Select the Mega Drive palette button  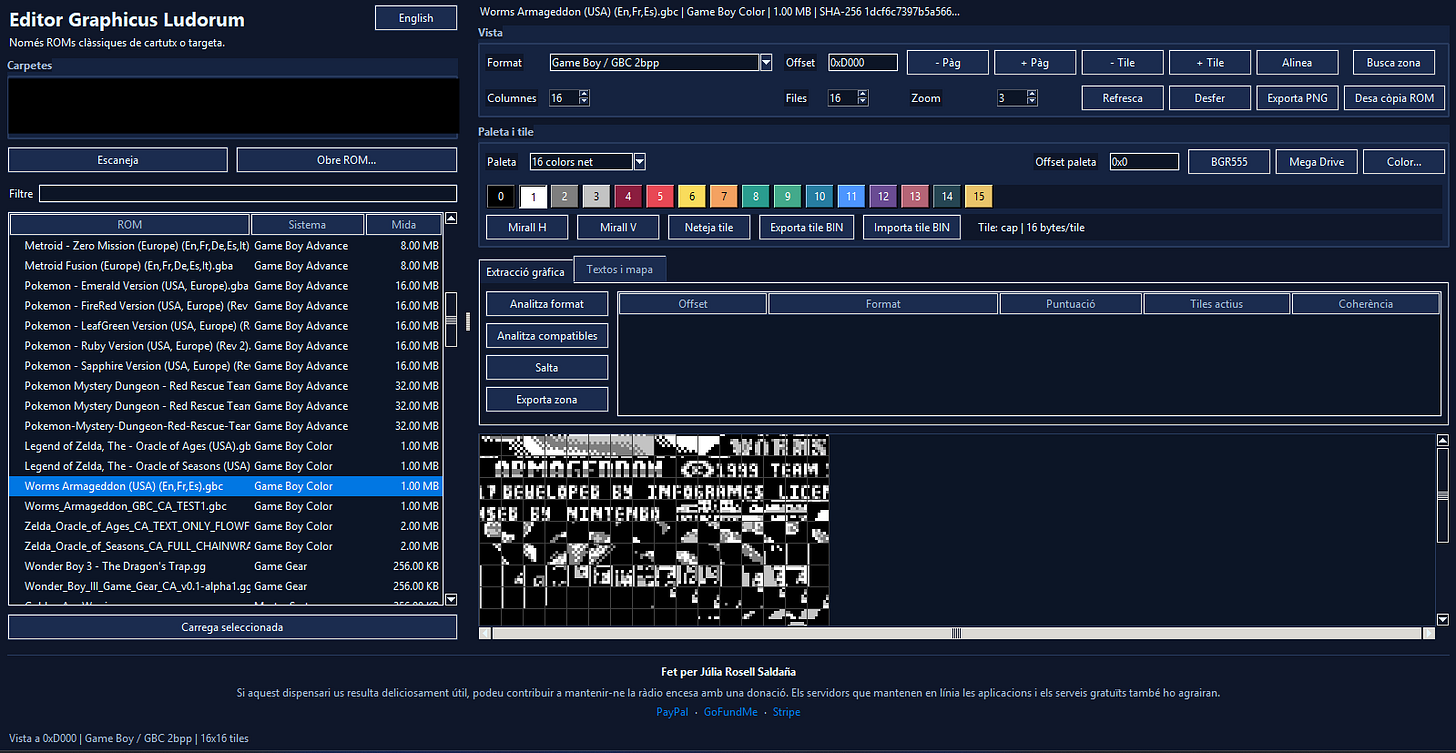pos(1317,162)
